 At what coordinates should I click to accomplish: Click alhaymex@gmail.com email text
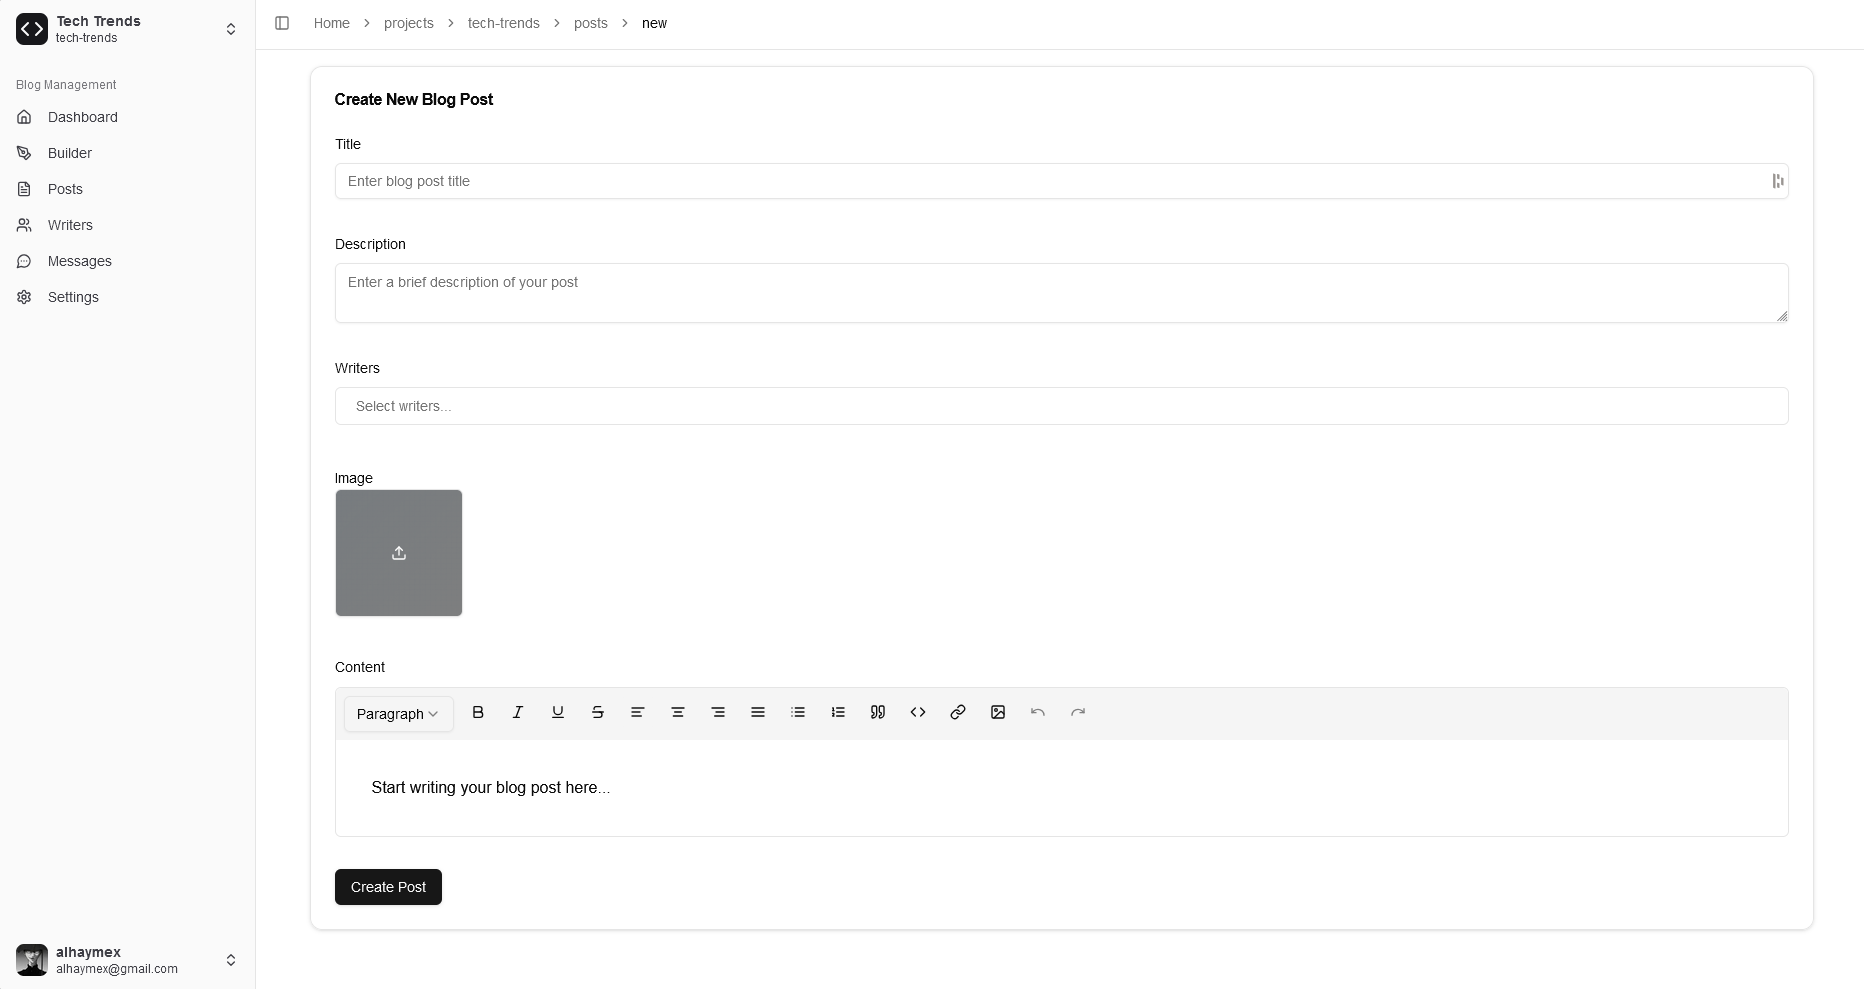click(117, 969)
